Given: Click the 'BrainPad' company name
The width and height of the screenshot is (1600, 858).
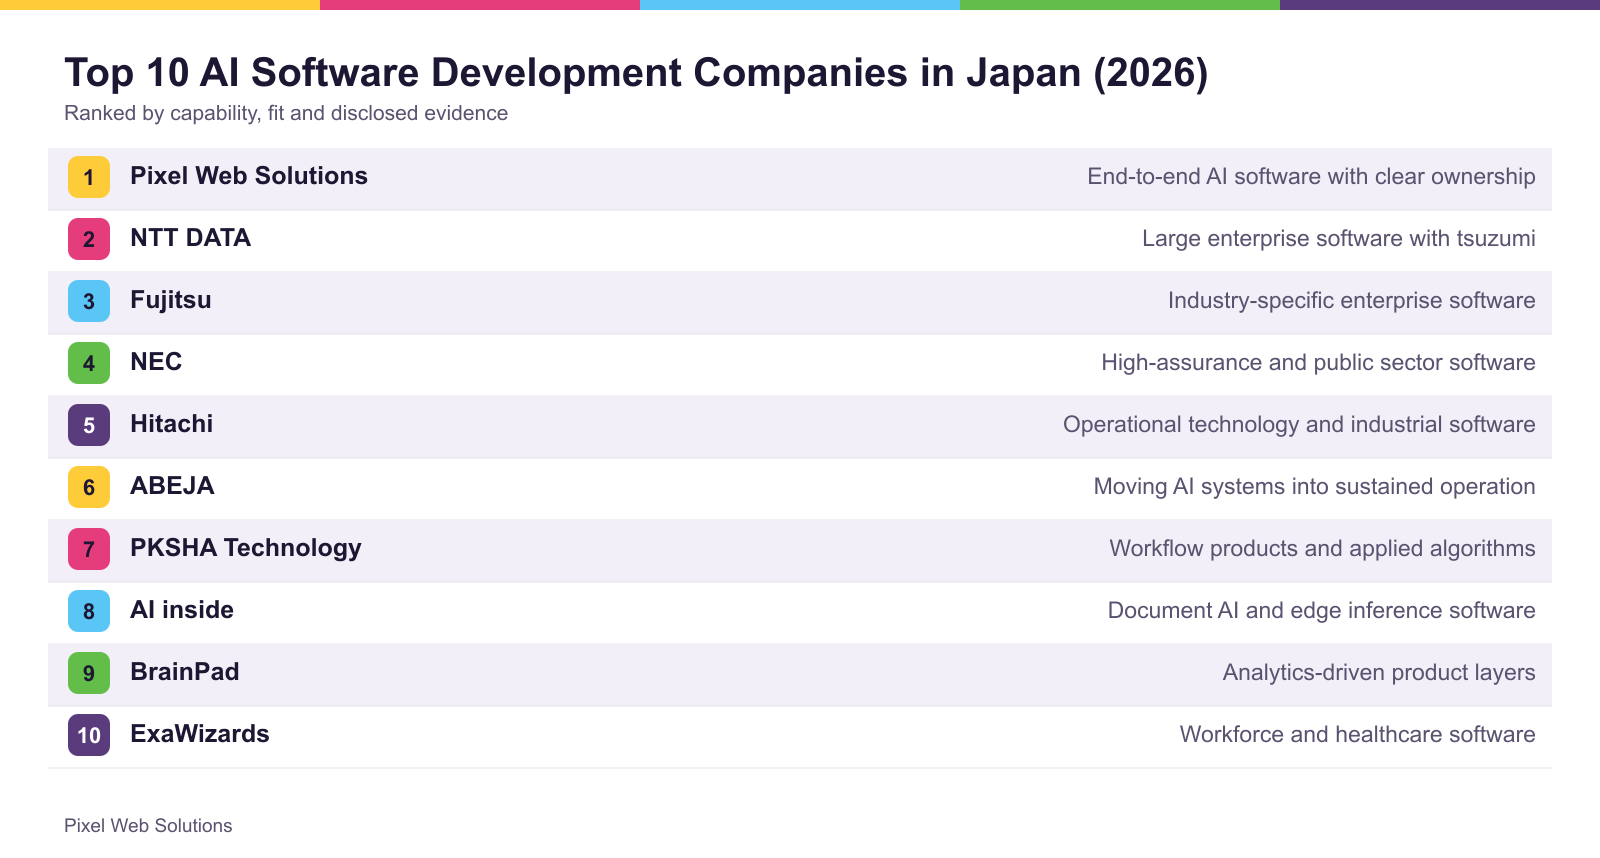Looking at the screenshot, I should [x=185, y=672].
